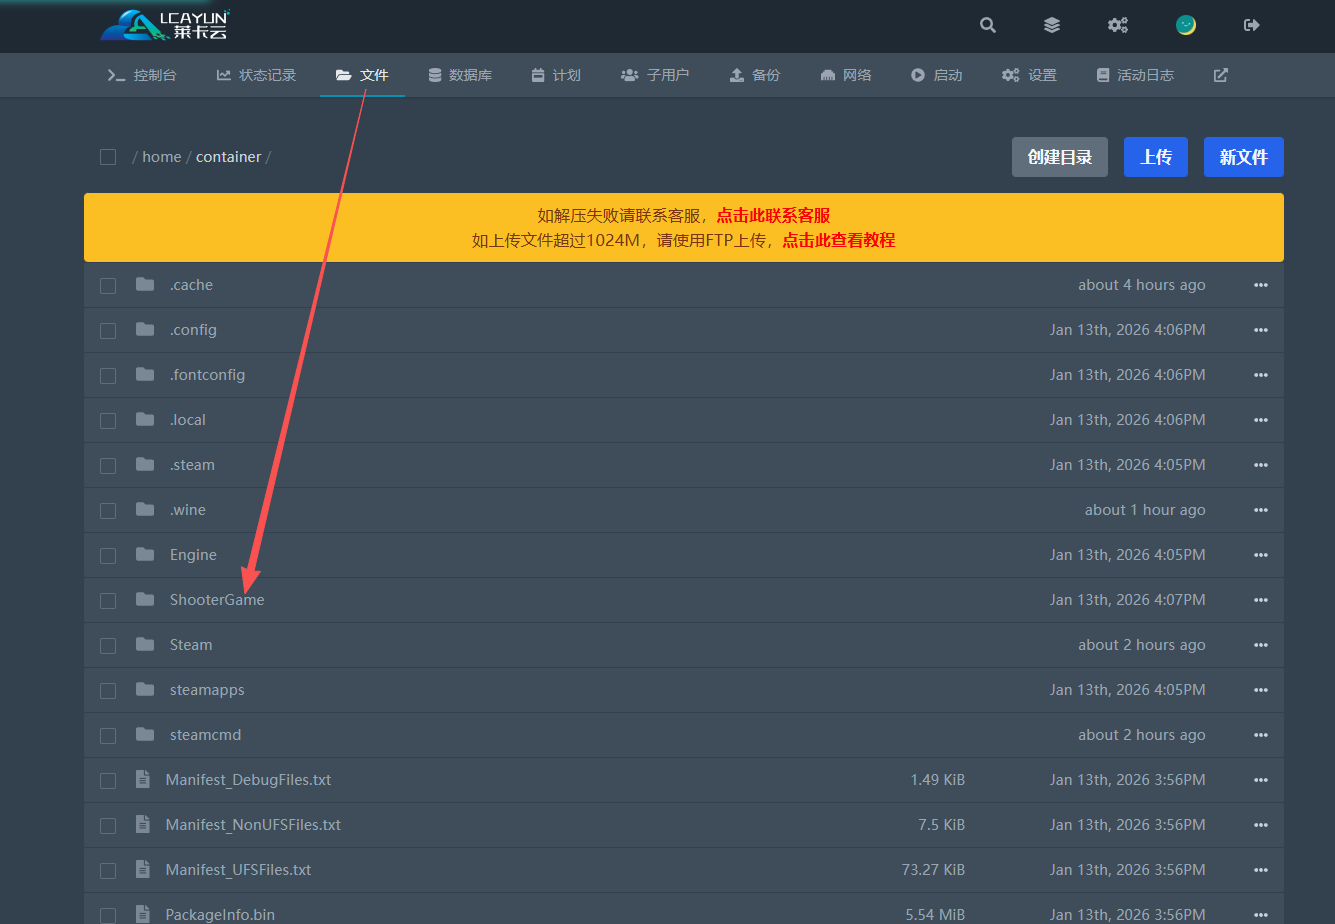The height and width of the screenshot is (924, 1335).
Task: Open the layers stack icon in header
Action: pyautogui.click(x=1052, y=25)
